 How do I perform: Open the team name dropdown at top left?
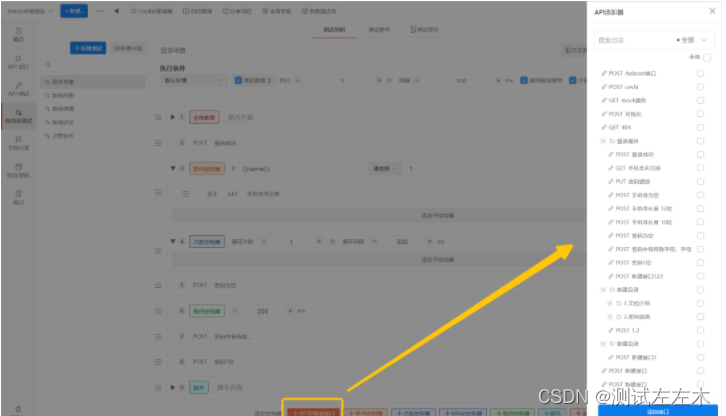pos(30,11)
